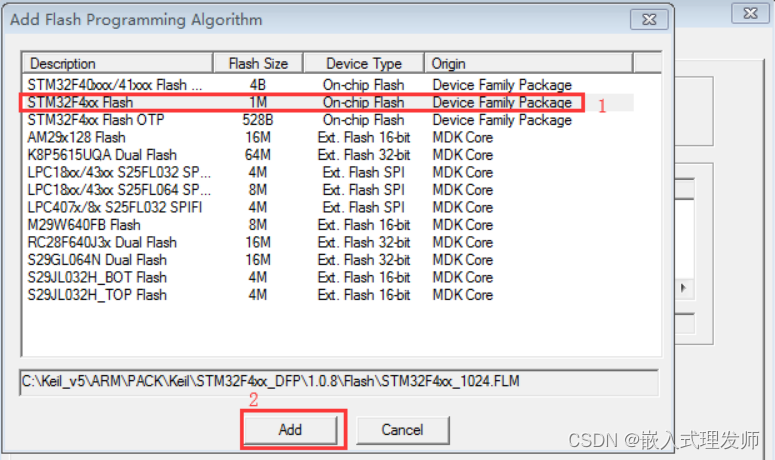Click the Cancel button
775x460 pixels.
click(402, 430)
